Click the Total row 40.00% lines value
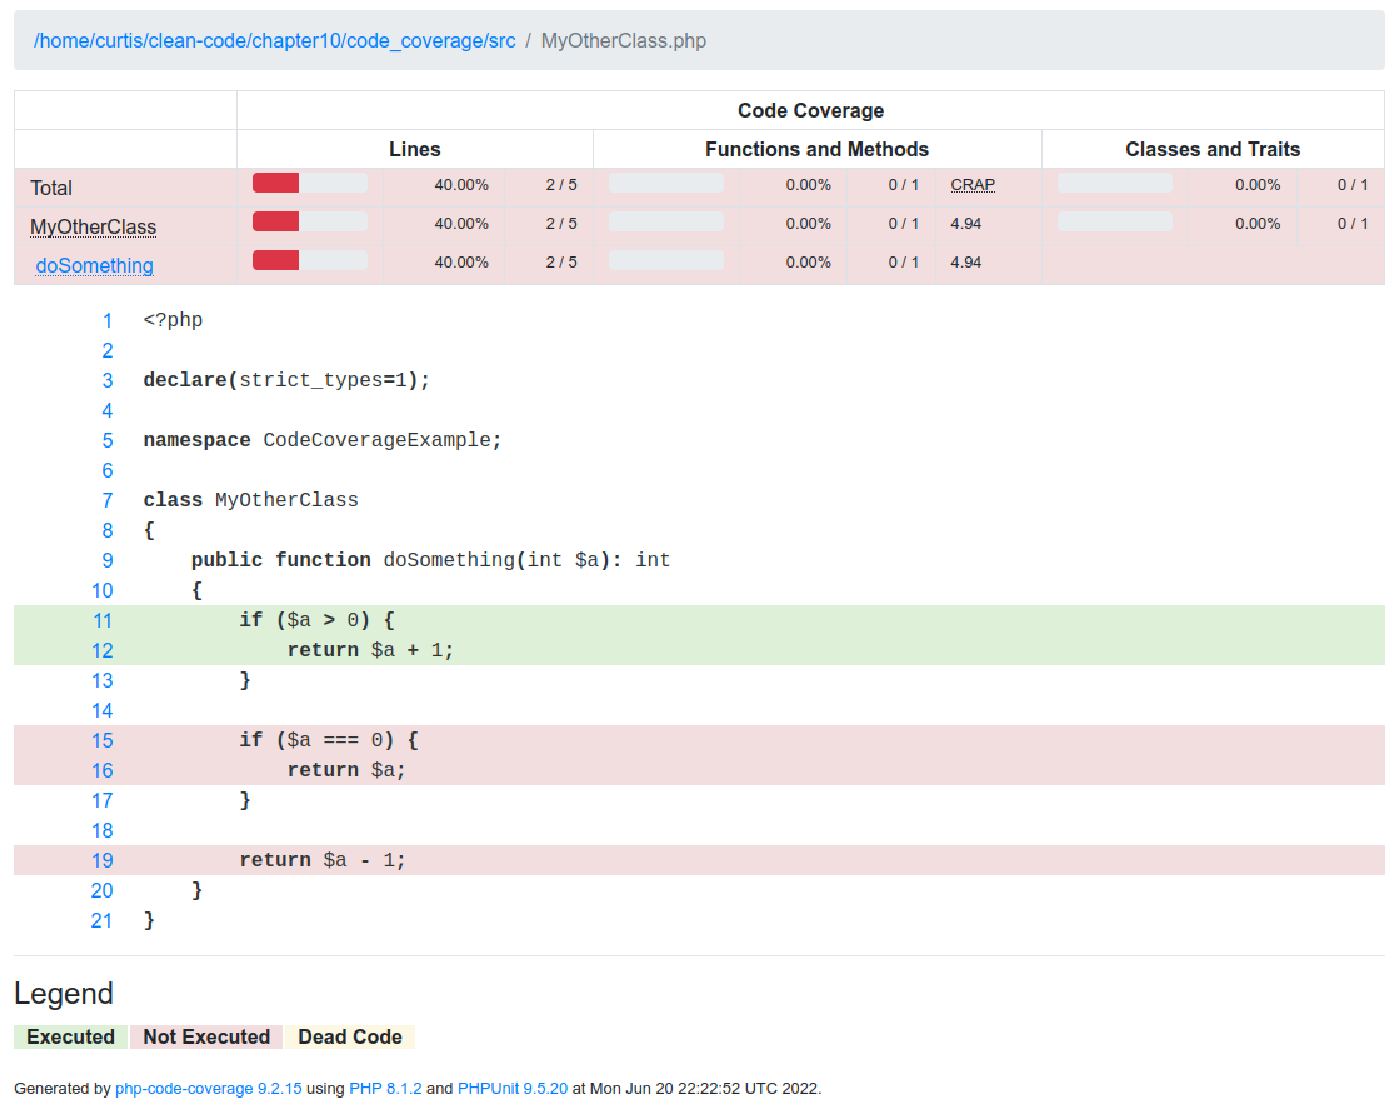Screen dimensions: 1393x1112 461,185
